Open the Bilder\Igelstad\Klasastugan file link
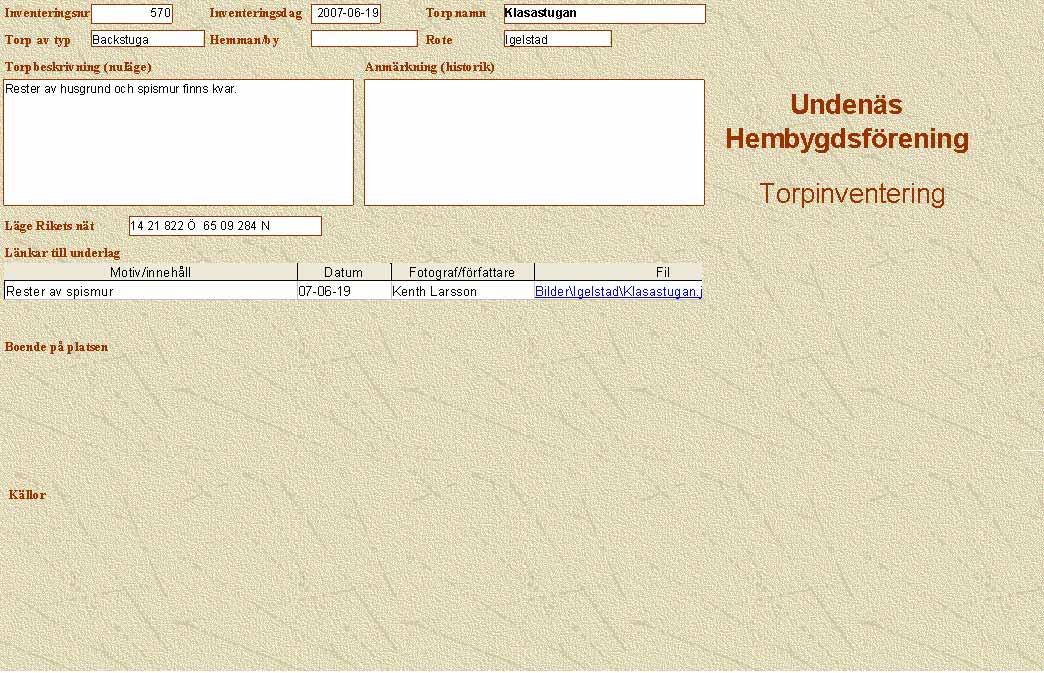Image resolution: width=1044 pixels, height=673 pixels. 618,292
